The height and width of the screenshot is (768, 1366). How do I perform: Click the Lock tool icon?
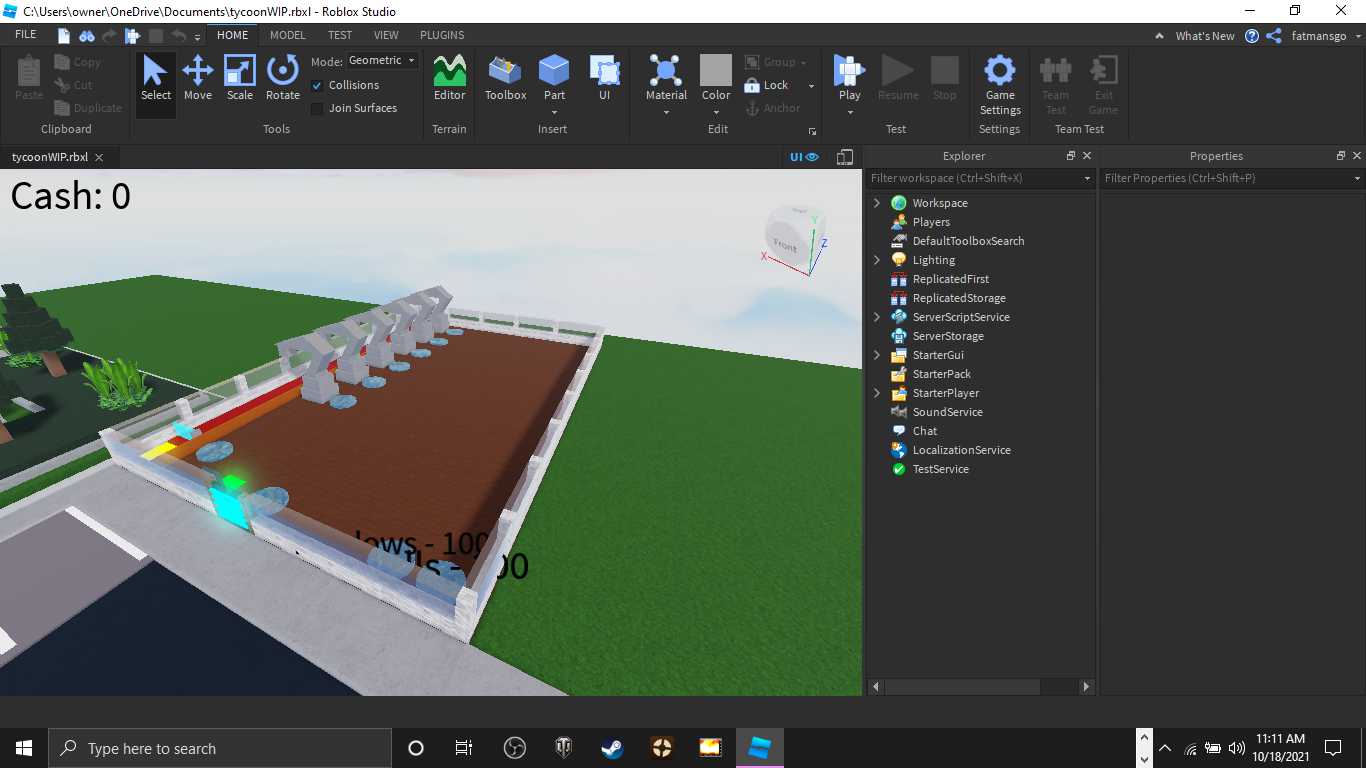tap(752, 85)
